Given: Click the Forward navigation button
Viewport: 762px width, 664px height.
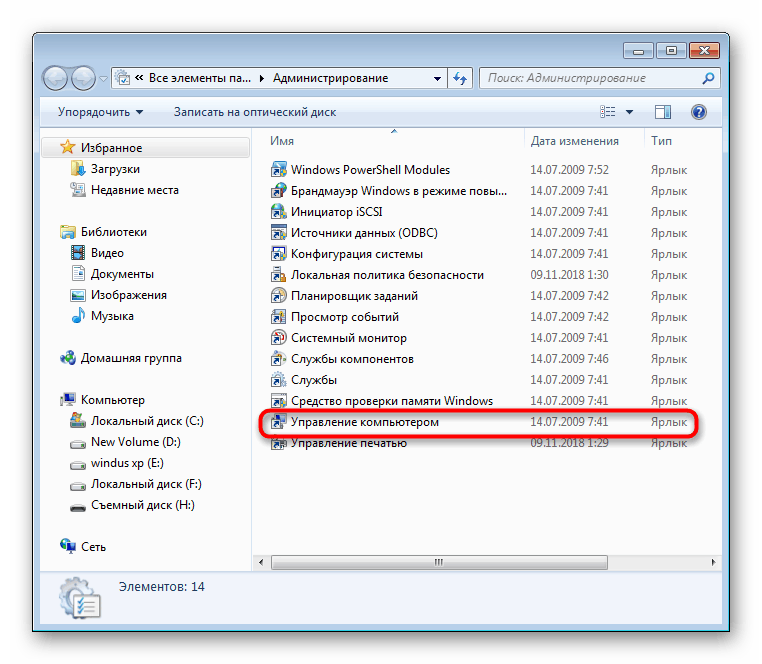Looking at the screenshot, I should point(84,78).
